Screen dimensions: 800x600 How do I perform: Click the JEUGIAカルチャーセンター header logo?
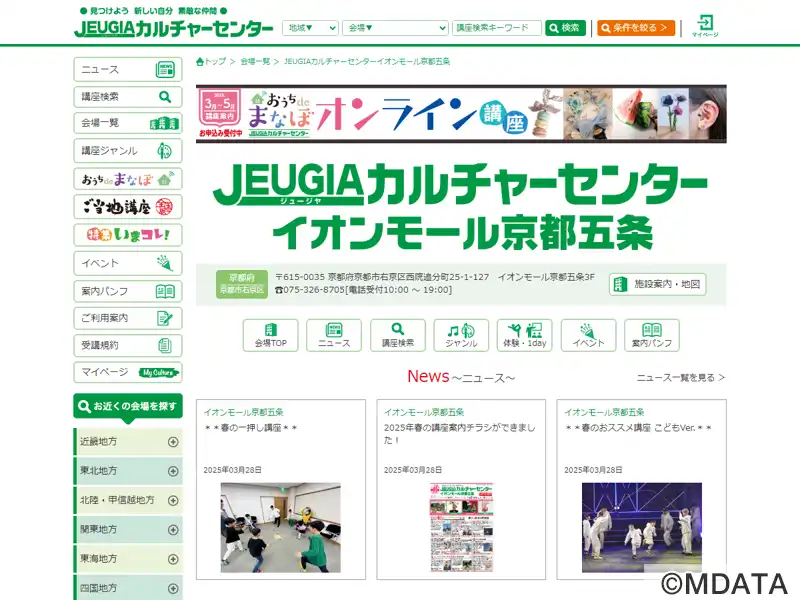[x=173, y=28]
